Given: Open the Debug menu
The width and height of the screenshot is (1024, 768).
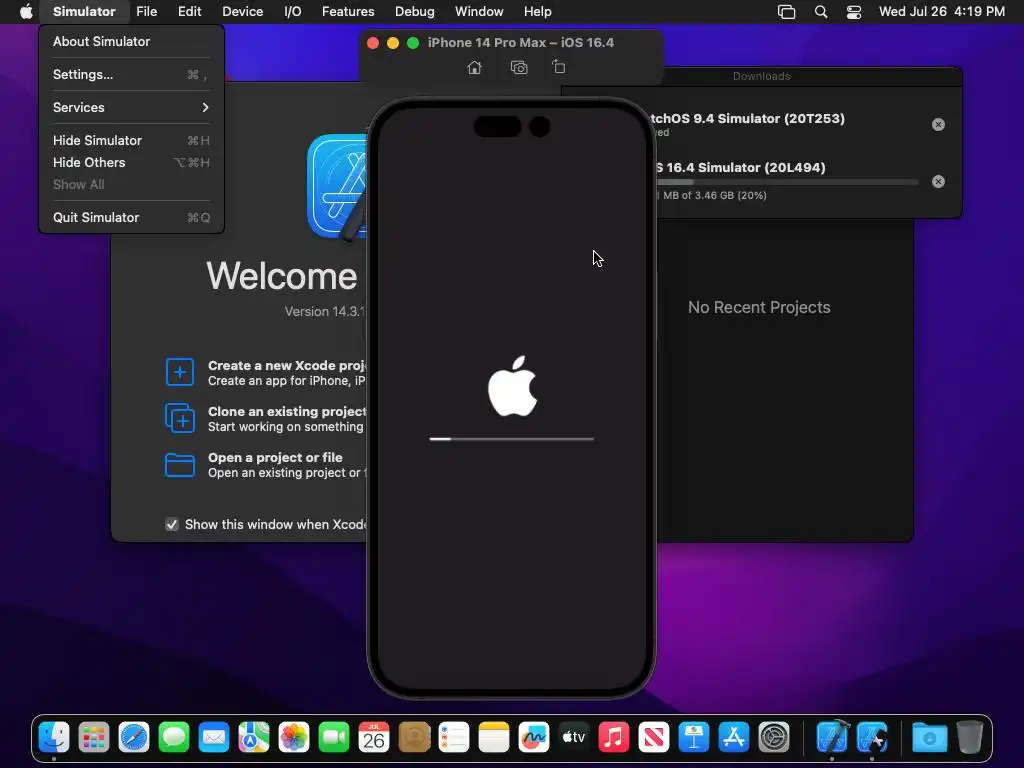Looking at the screenshot, I should [x=415, y=12].
